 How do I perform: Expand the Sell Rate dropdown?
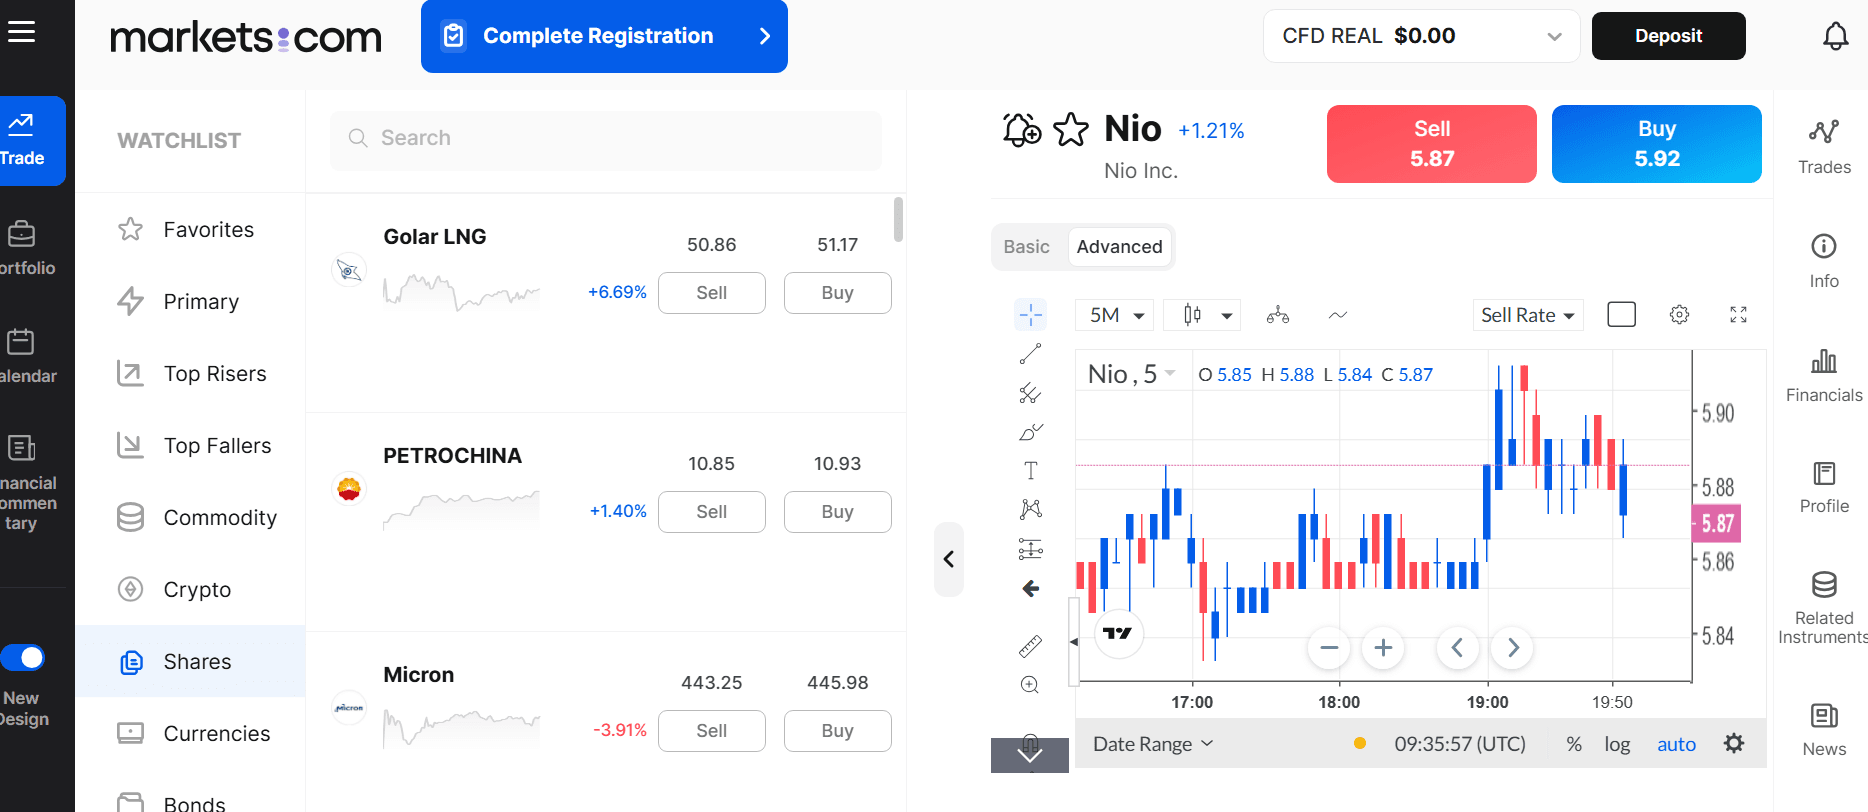pyautogui.click(x=1527, y=315)
